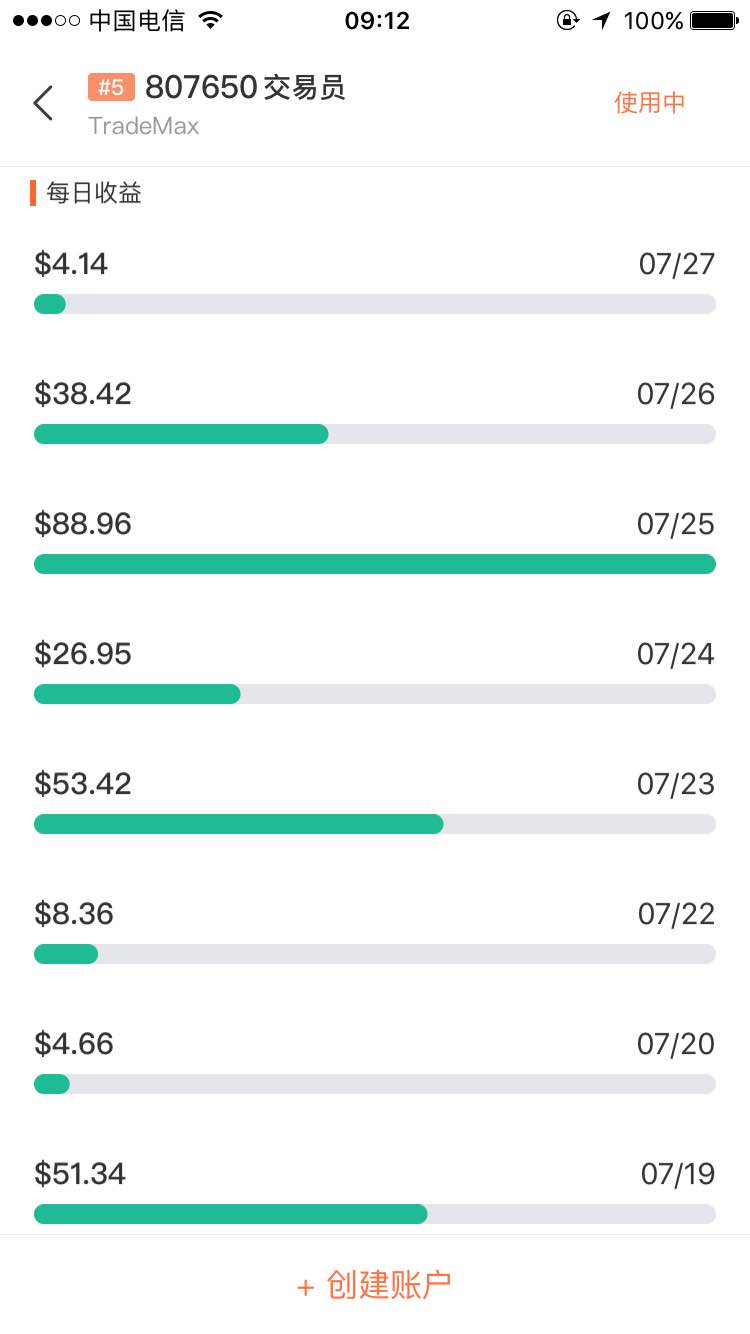This screenshot has height=1334, width=750.
Task: Tap the 每日收益 section header
Action: (94, 193)
